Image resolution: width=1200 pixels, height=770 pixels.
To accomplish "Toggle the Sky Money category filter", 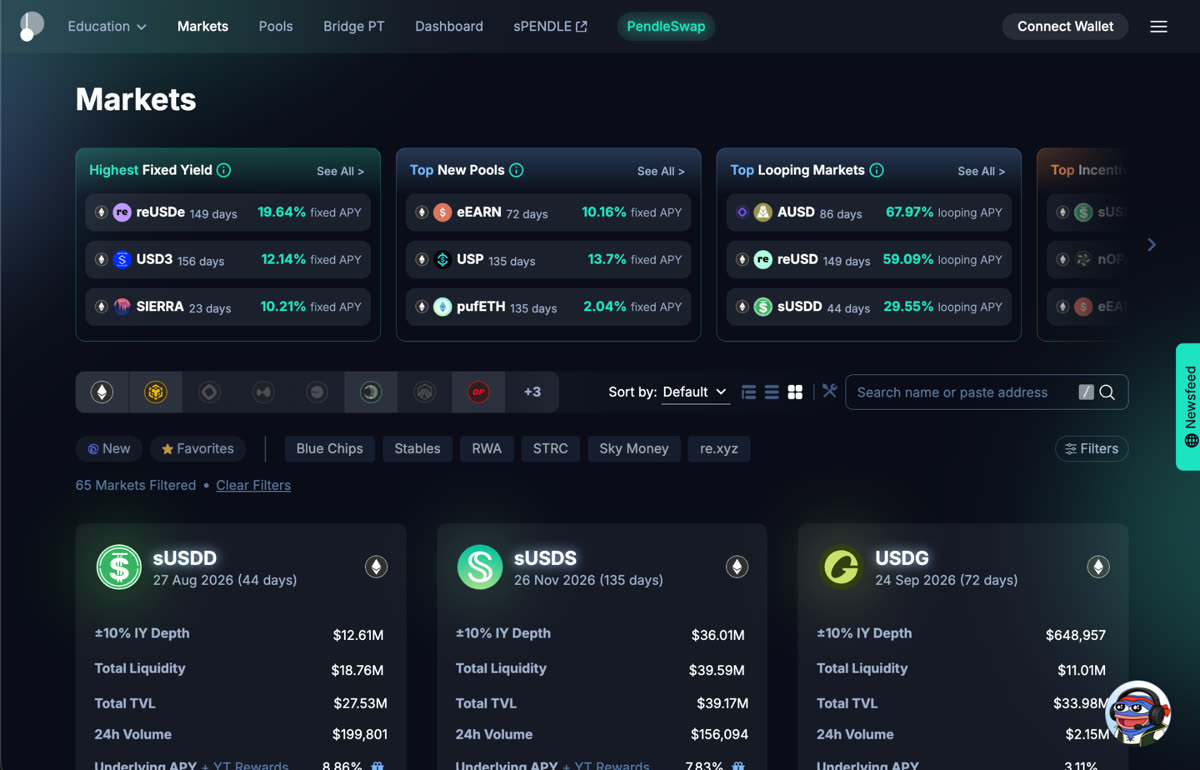I will point(634,449).
